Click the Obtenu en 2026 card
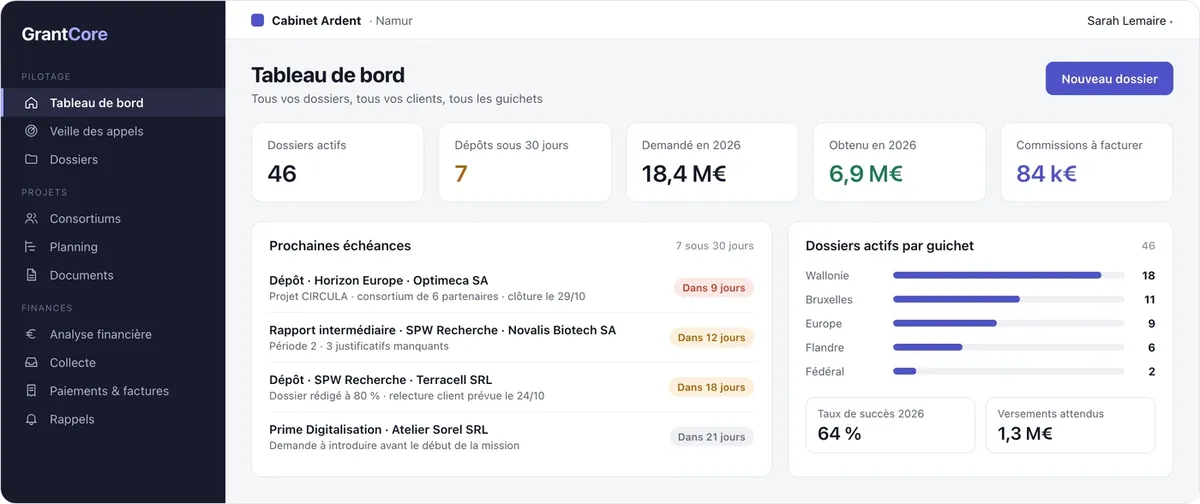 [x=899, y=163]
